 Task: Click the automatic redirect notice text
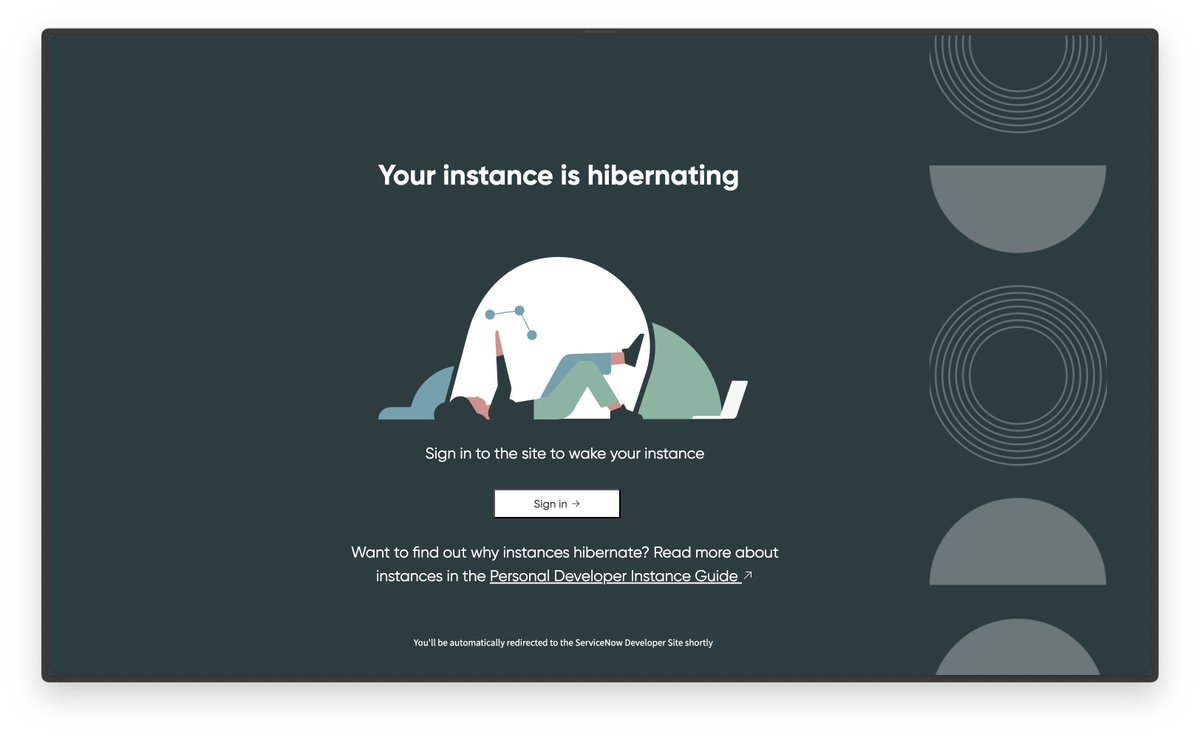(563, 643)
